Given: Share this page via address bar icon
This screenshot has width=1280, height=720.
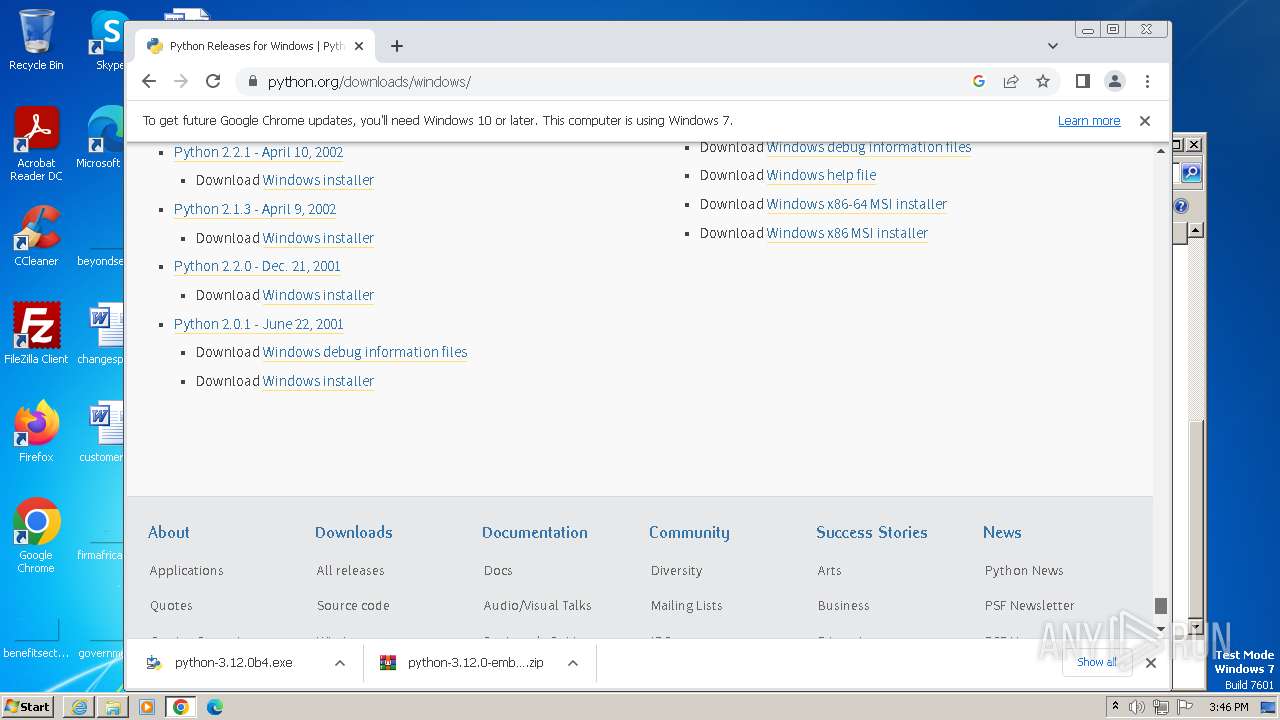Looking at the screenshot, I should coord(1011,81).
